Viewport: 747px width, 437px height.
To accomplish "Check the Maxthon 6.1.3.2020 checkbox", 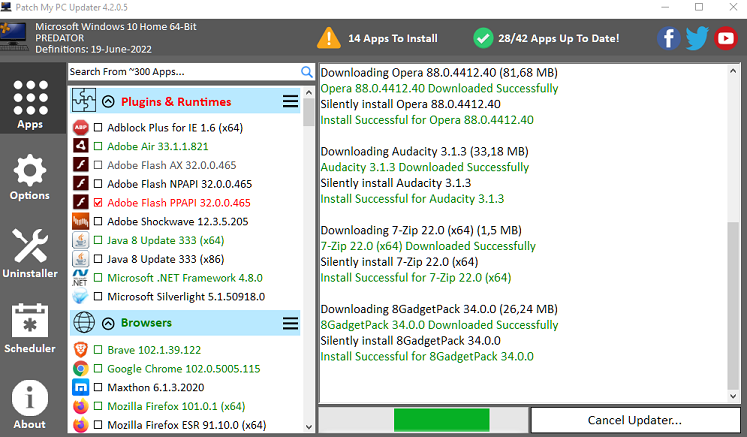I will [98, 387].
